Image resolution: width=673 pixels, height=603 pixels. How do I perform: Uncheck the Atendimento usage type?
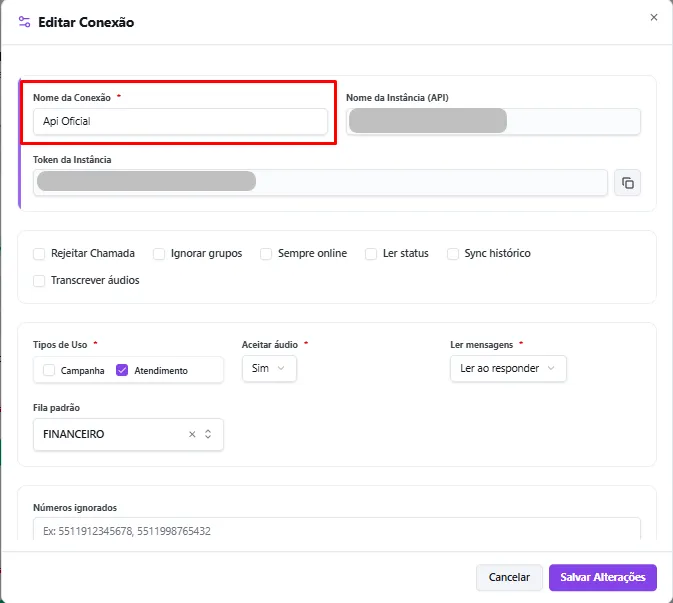(x=122, y=370)
